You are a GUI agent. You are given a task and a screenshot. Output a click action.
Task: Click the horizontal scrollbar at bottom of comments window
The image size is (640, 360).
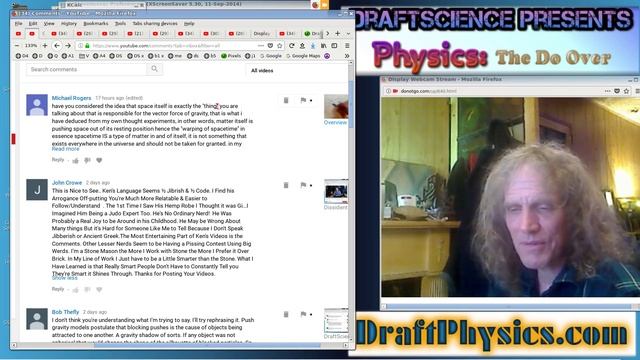pos(208,345)
